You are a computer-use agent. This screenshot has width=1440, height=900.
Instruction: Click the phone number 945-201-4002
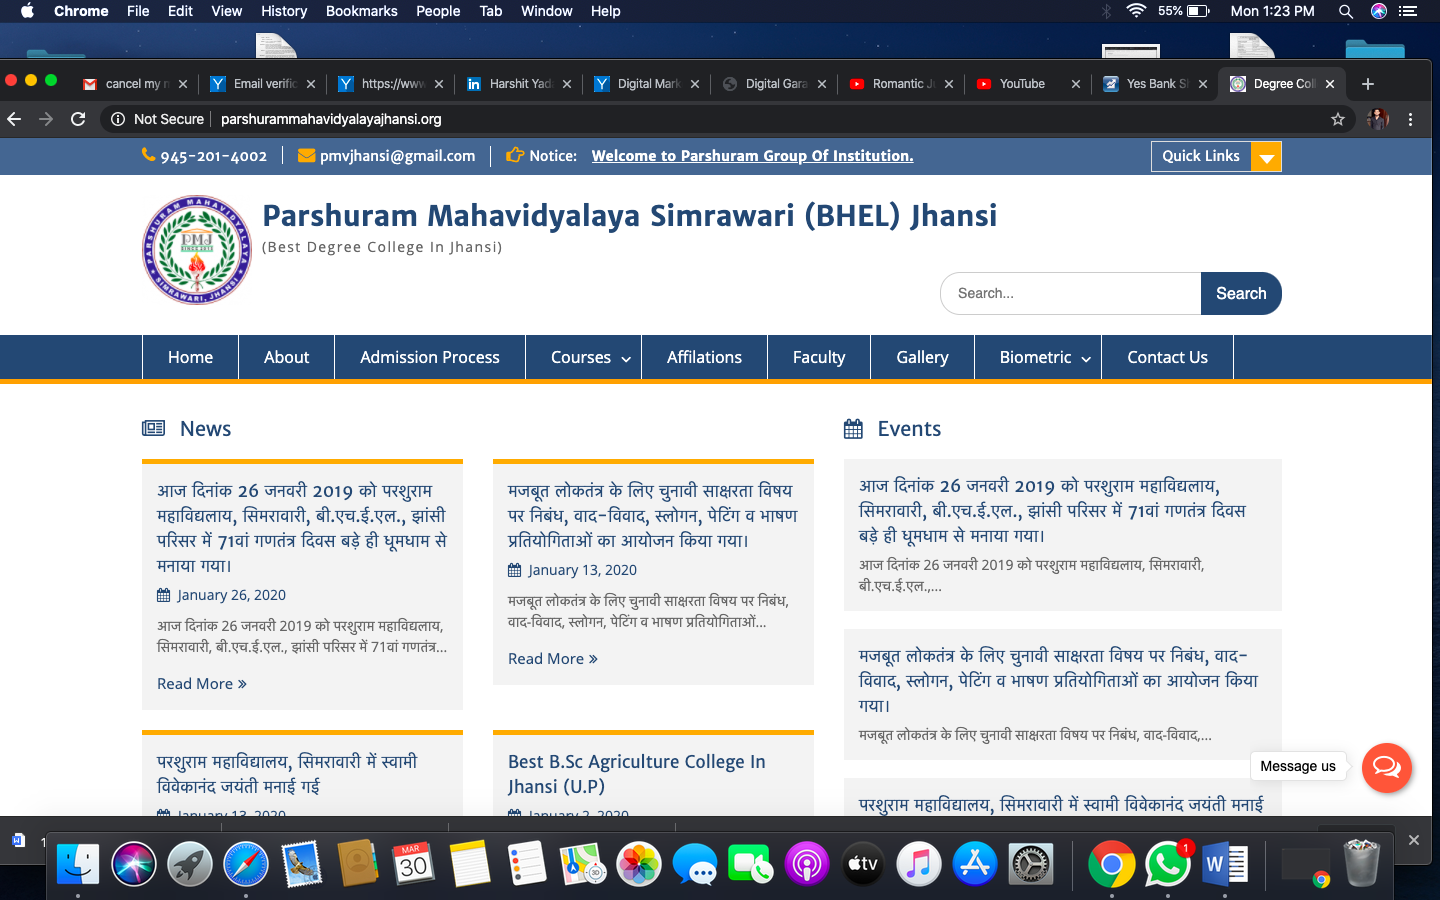pos(213,156)
